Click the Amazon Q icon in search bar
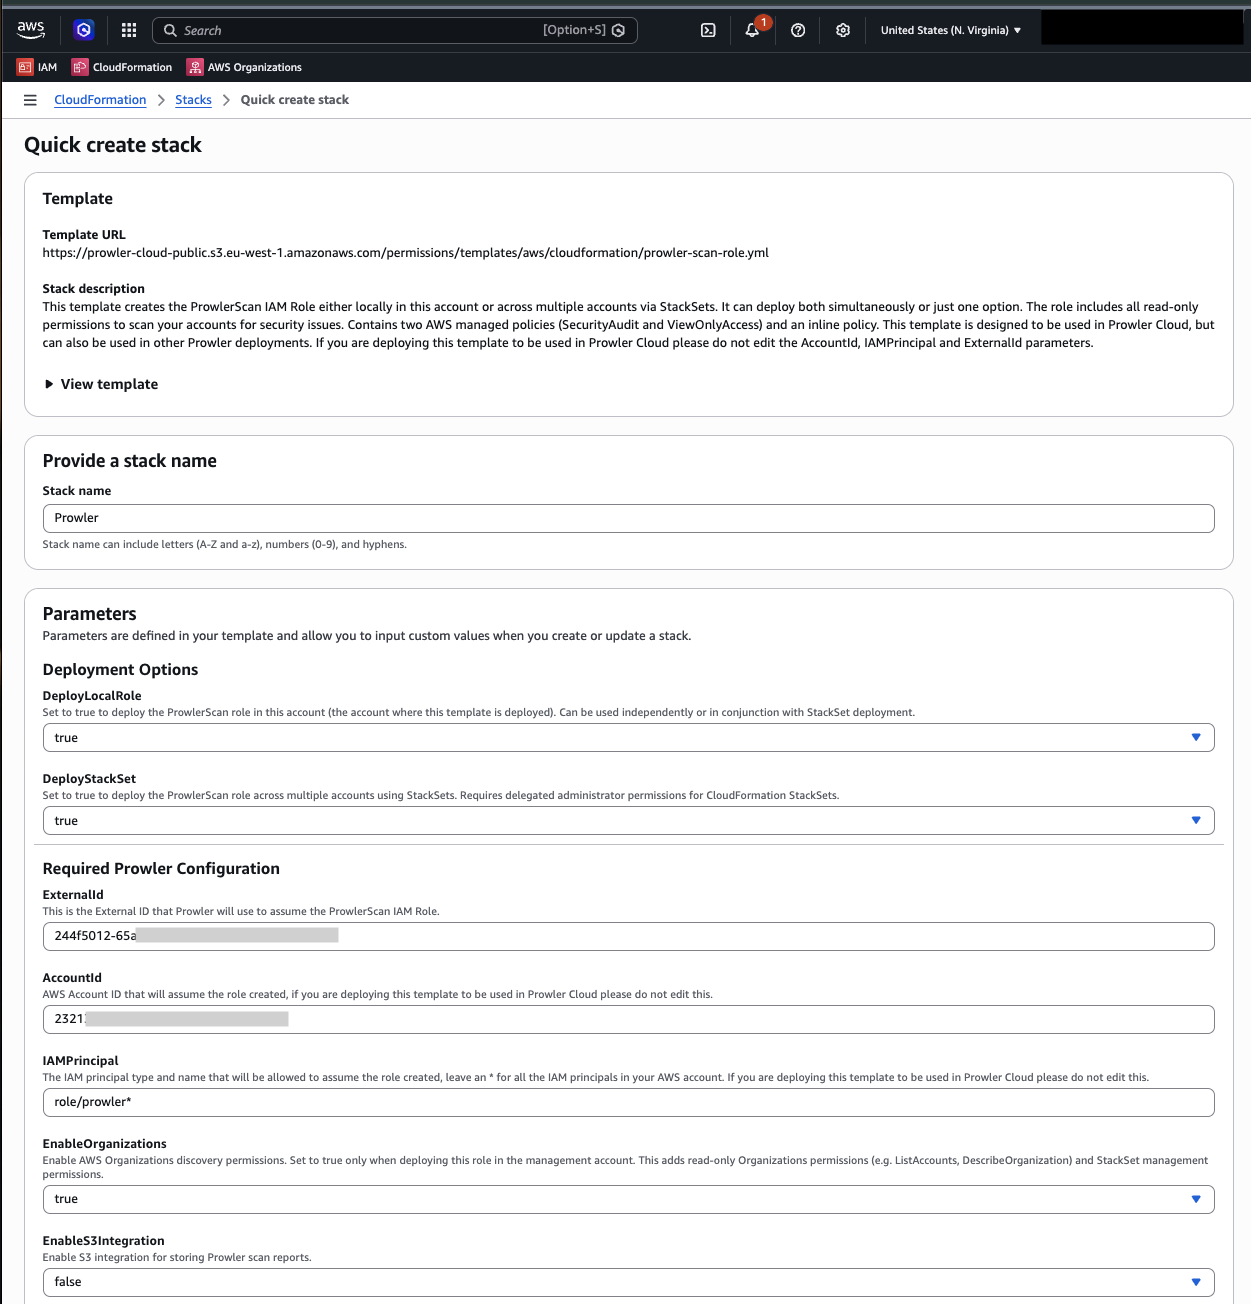The height and width of the screenshot is (1304, 1251). click(619, 30)
